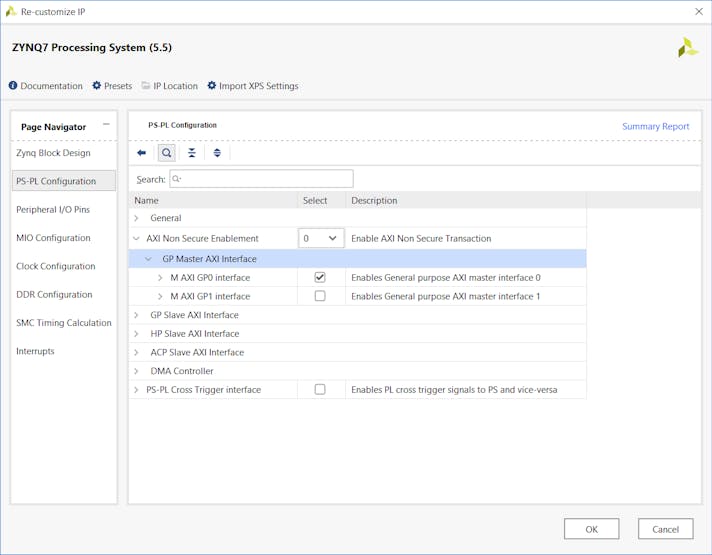Click the IP Location option
This screenshot has height=555, width=712.
175,86
